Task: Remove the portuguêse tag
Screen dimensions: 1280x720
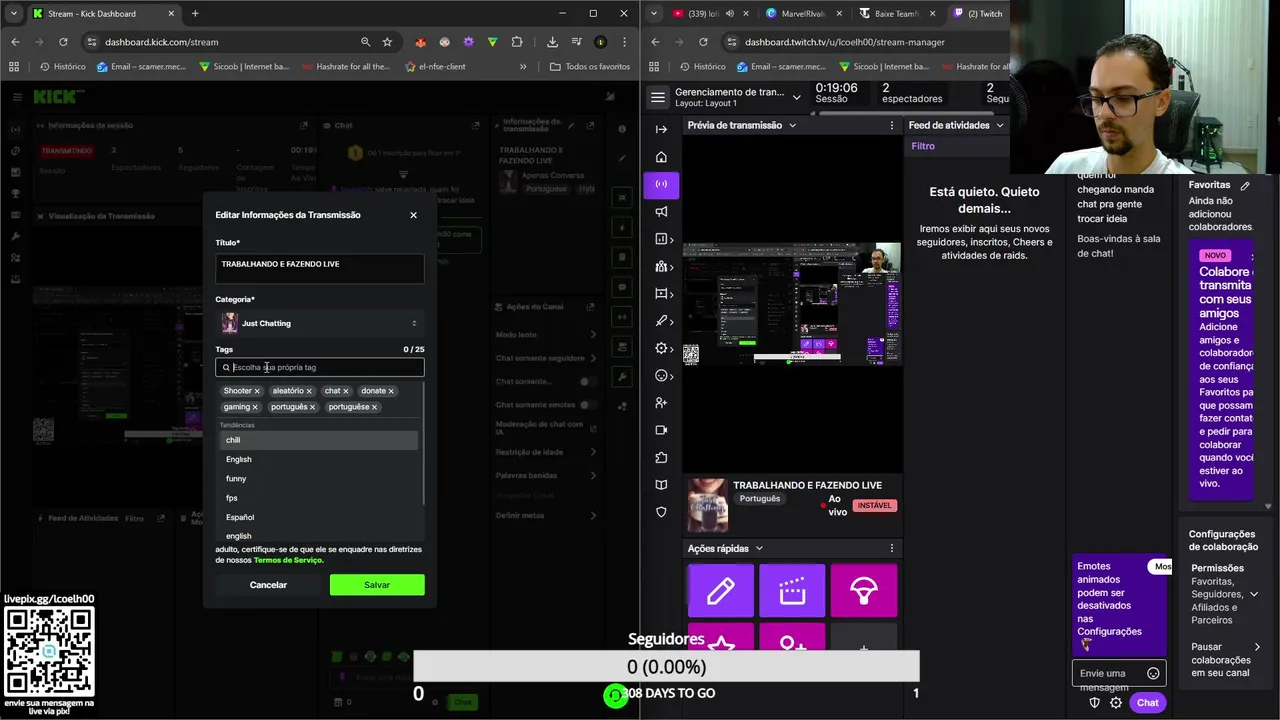Action: pyautogui.click(x=374, y=407)
